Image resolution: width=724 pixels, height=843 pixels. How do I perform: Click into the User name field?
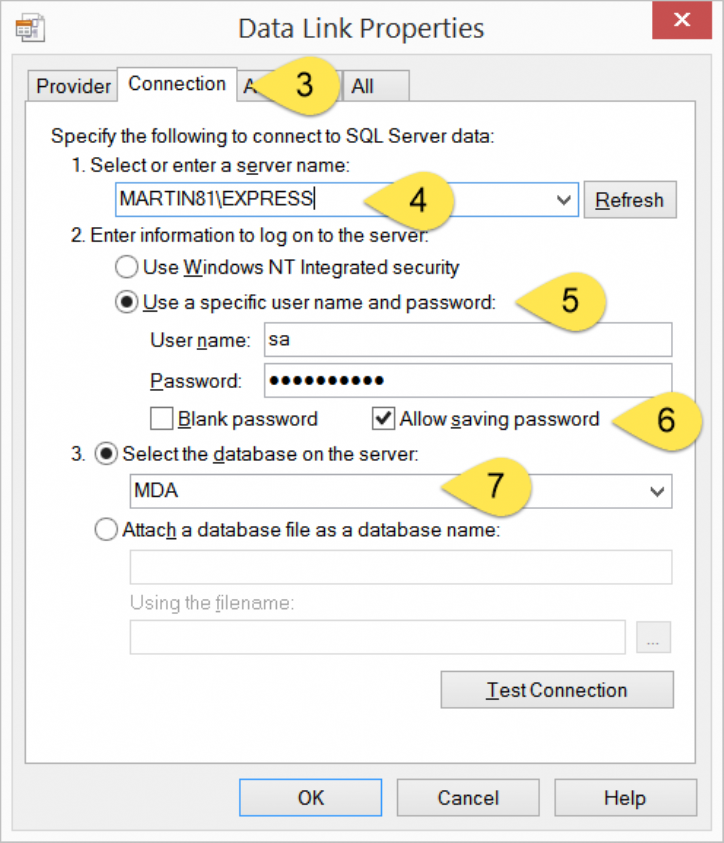click(468, 340)
